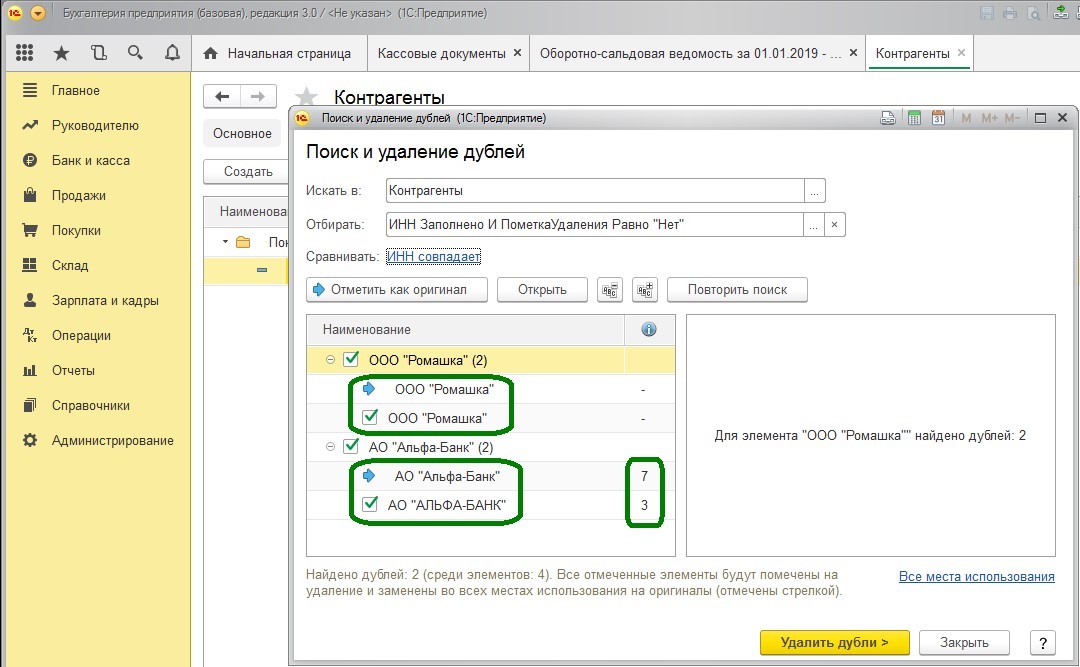Collapse the АО "Альфа-Банк" (2) group
Screen dimensions: 1080x667
point(330,447)
